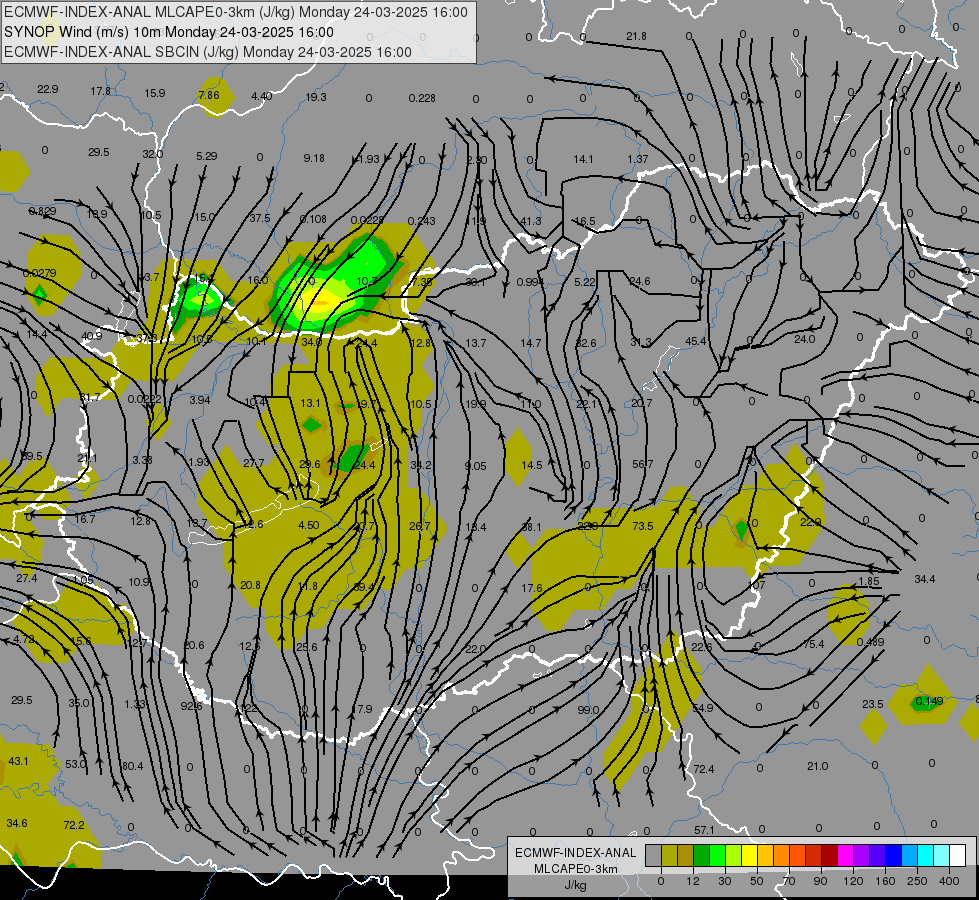Click the legend tick label '120'
This screenshot has width=979, height=900.
tap(854, 881)
